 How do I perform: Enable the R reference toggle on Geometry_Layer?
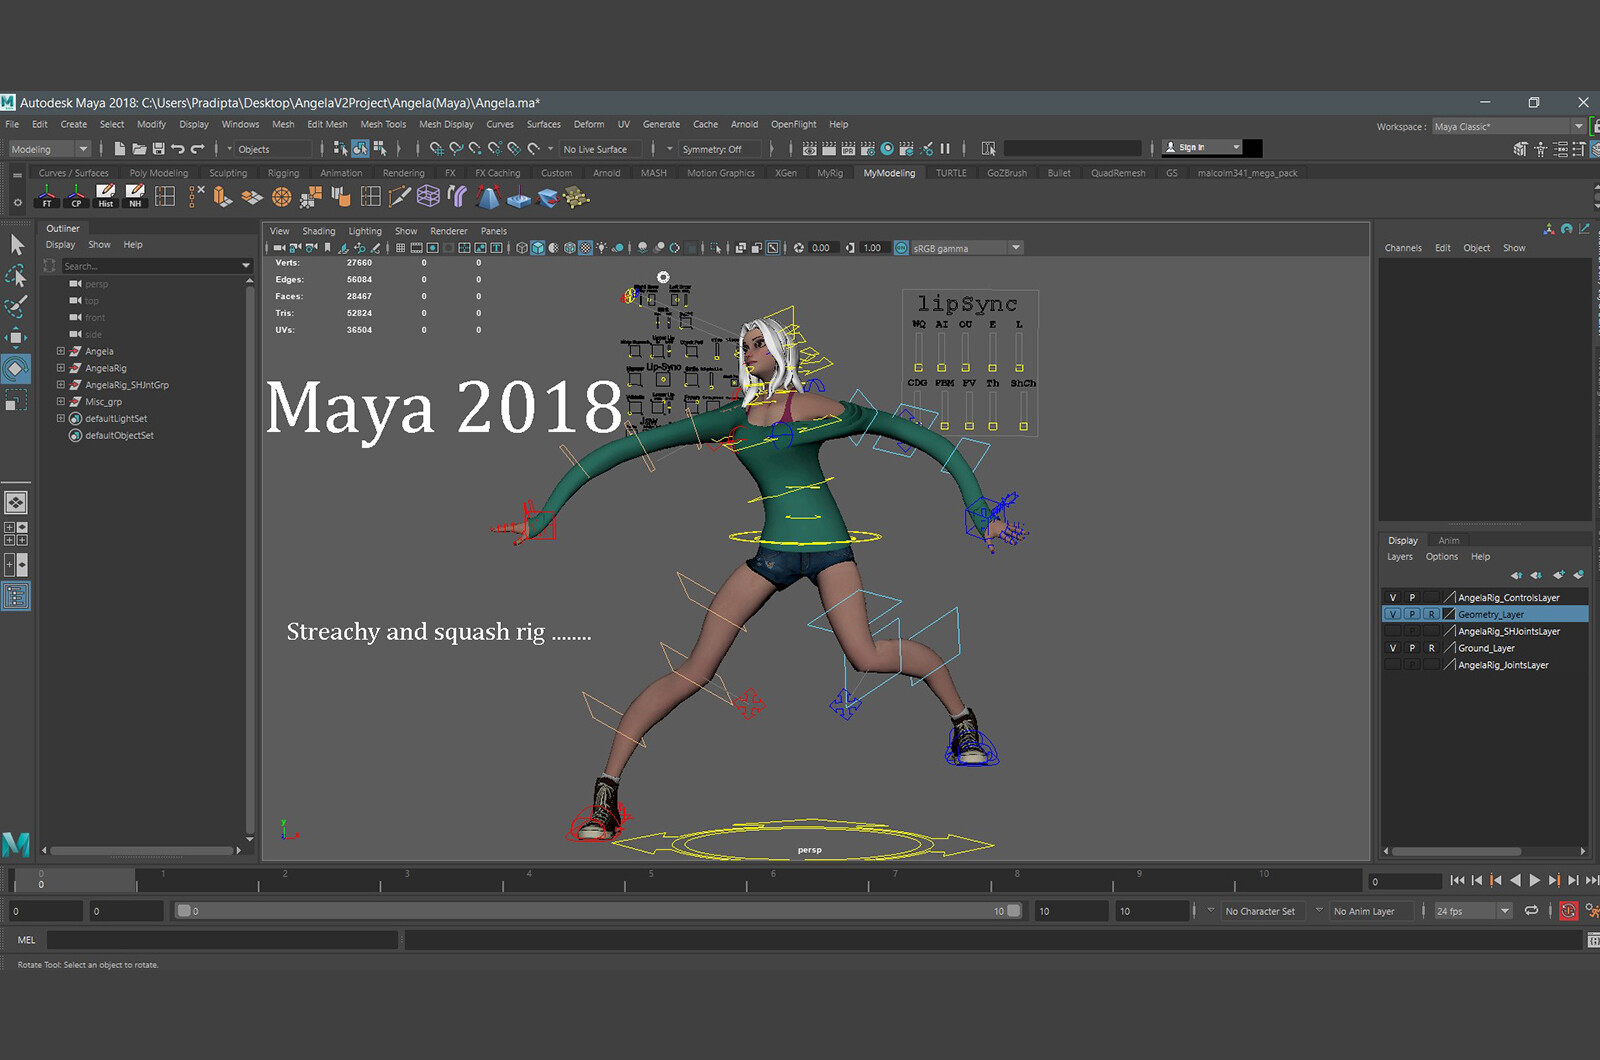pos(1431,614)
